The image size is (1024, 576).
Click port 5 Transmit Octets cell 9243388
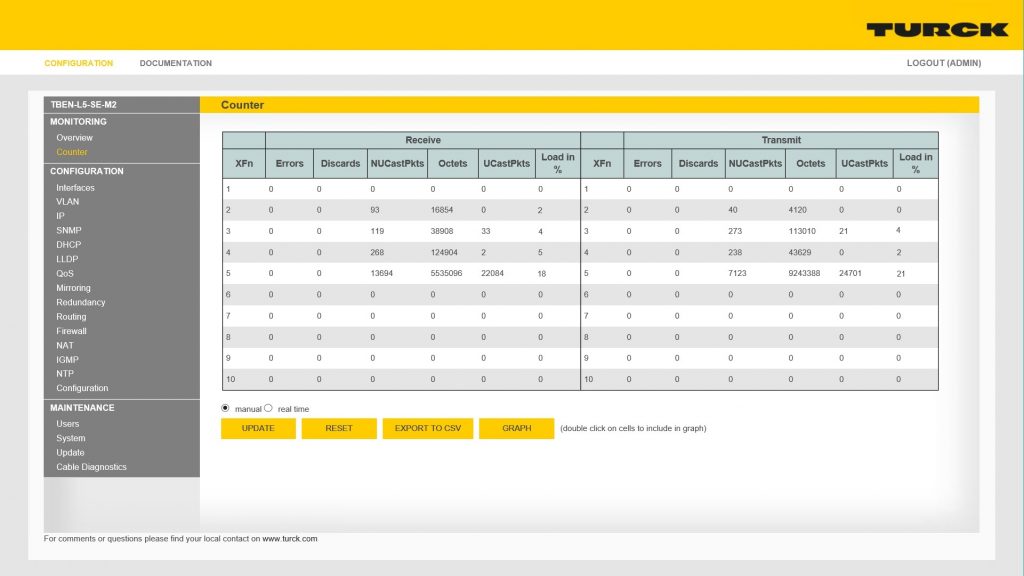click(806, 273)
